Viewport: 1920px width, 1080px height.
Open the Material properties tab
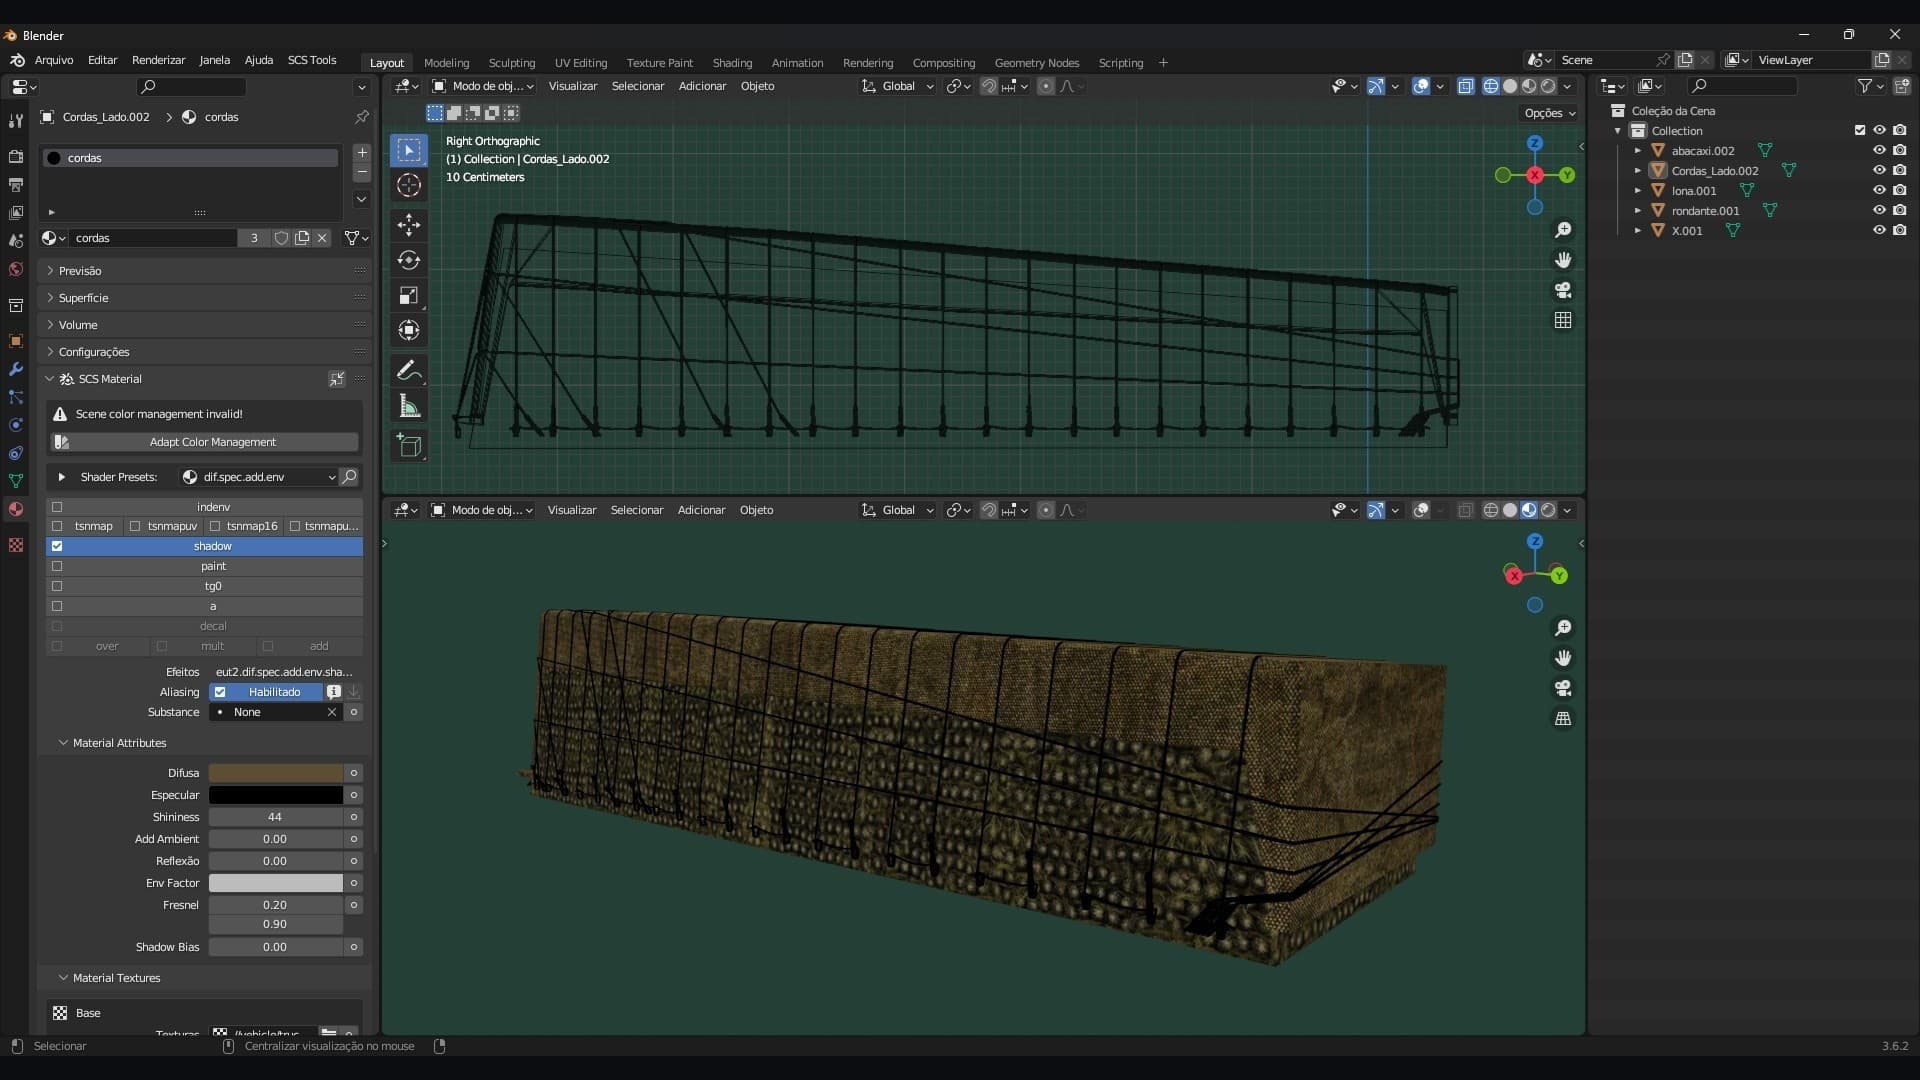15,509
